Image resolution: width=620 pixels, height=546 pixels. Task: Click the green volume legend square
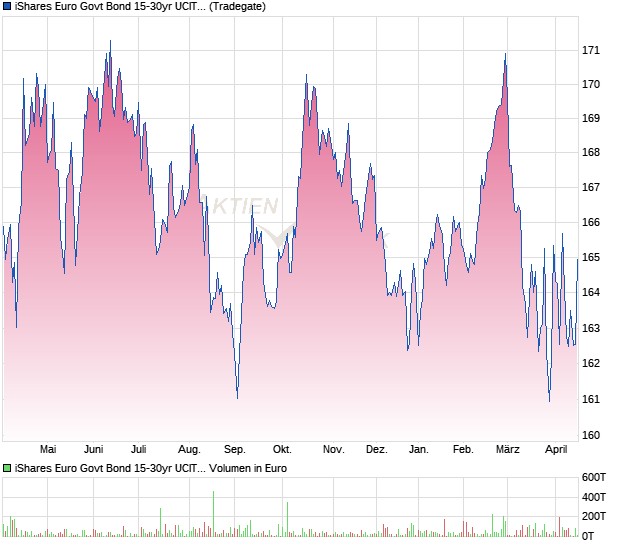click(7, 468)
